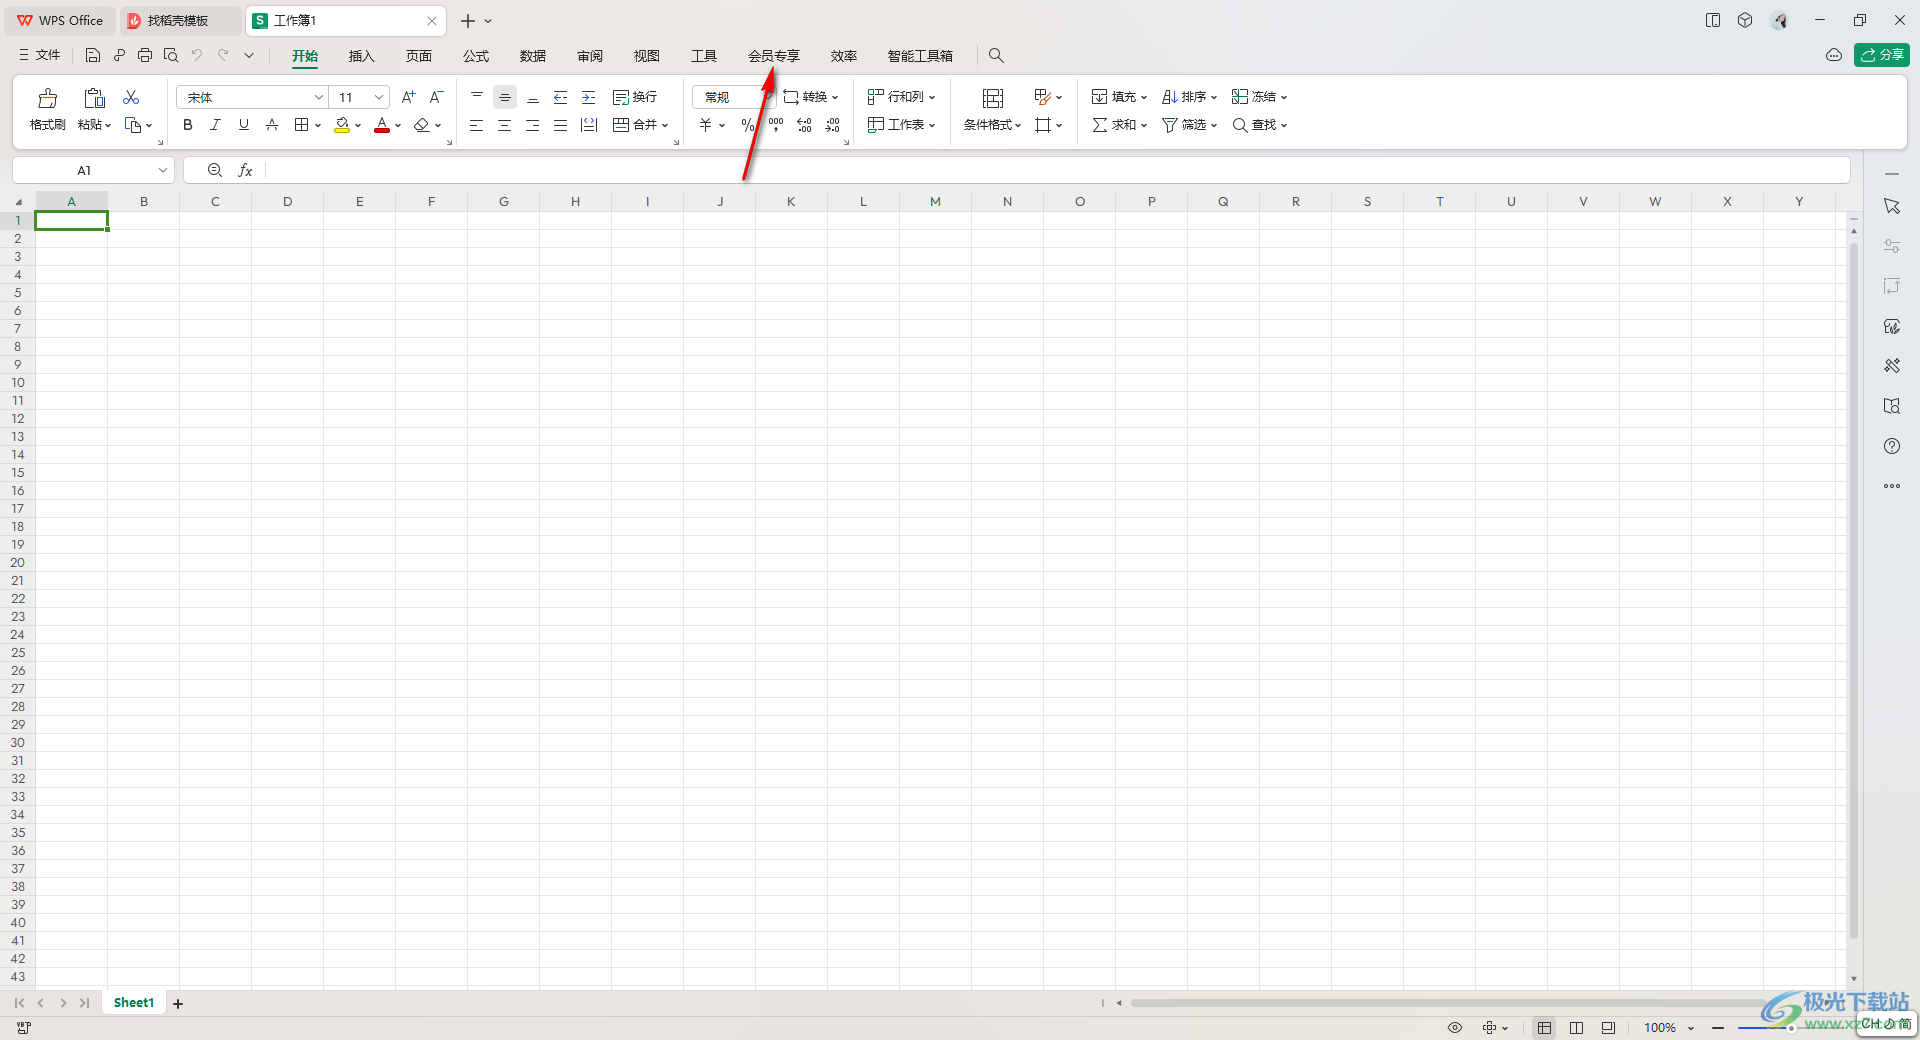Viewport: 1920px width, 1040px height.
Task: Open the font size 11 dropdown
Action: tap(379, 97)
